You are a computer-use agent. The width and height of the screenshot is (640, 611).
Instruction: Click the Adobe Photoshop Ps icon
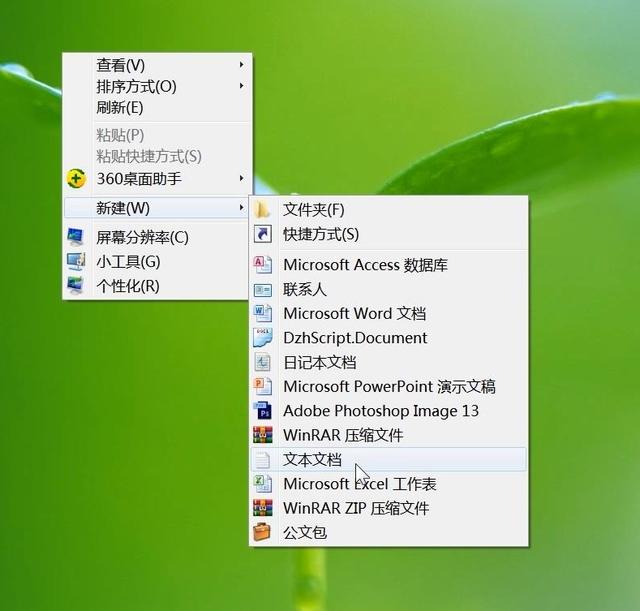point(262,411)
